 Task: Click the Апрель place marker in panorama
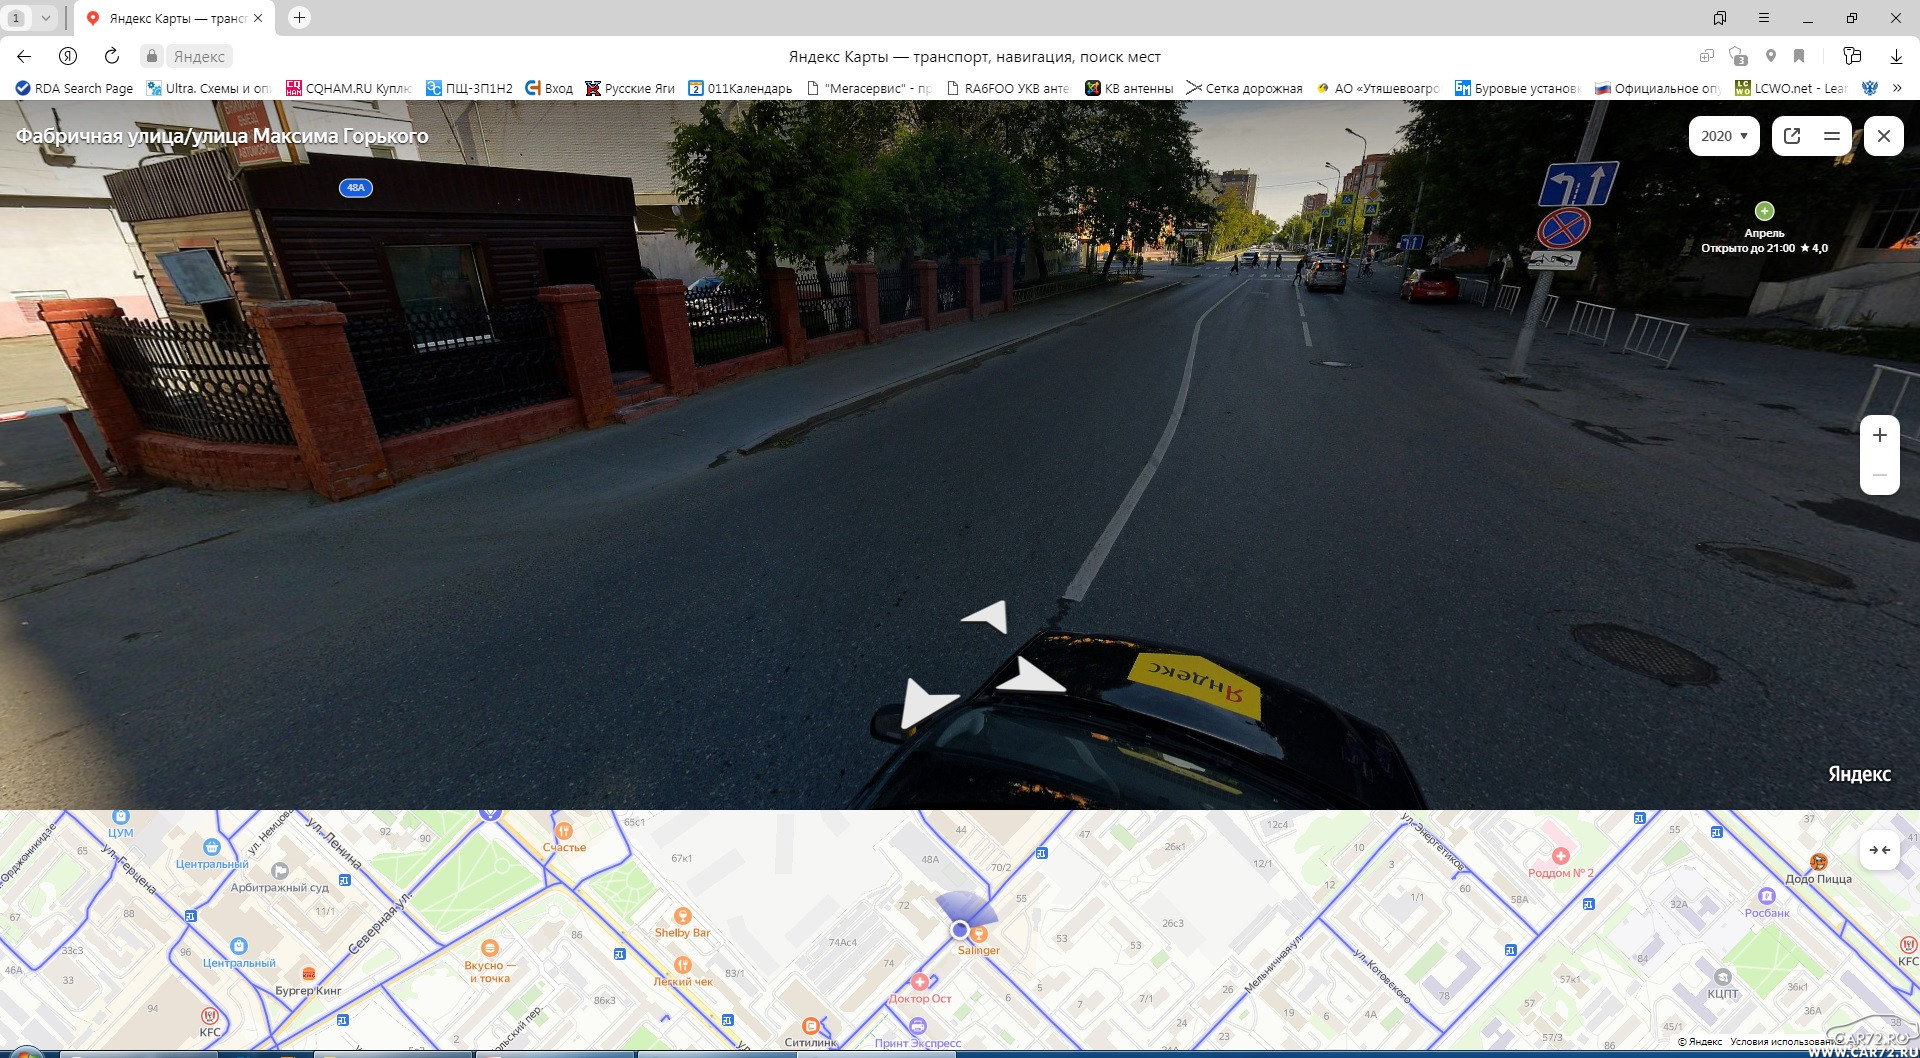click(1764, 211)
